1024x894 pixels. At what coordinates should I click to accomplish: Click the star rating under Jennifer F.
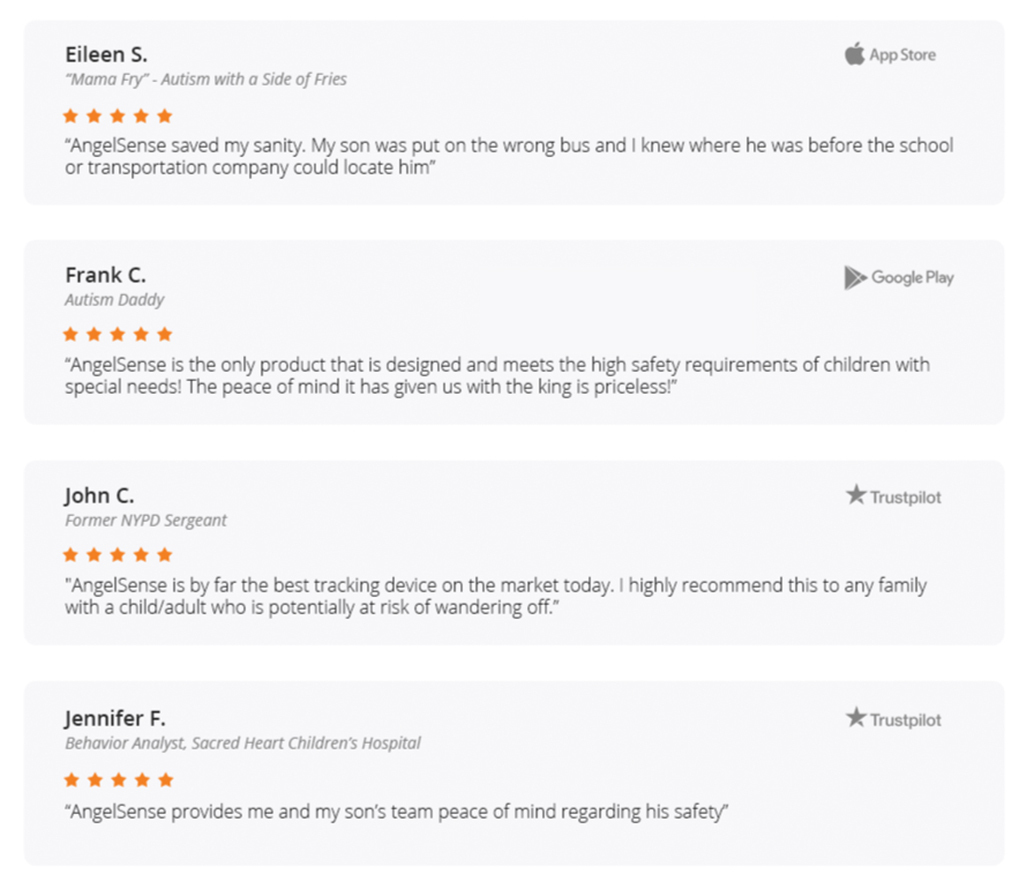pyautogui.click(x=118, y=780)
